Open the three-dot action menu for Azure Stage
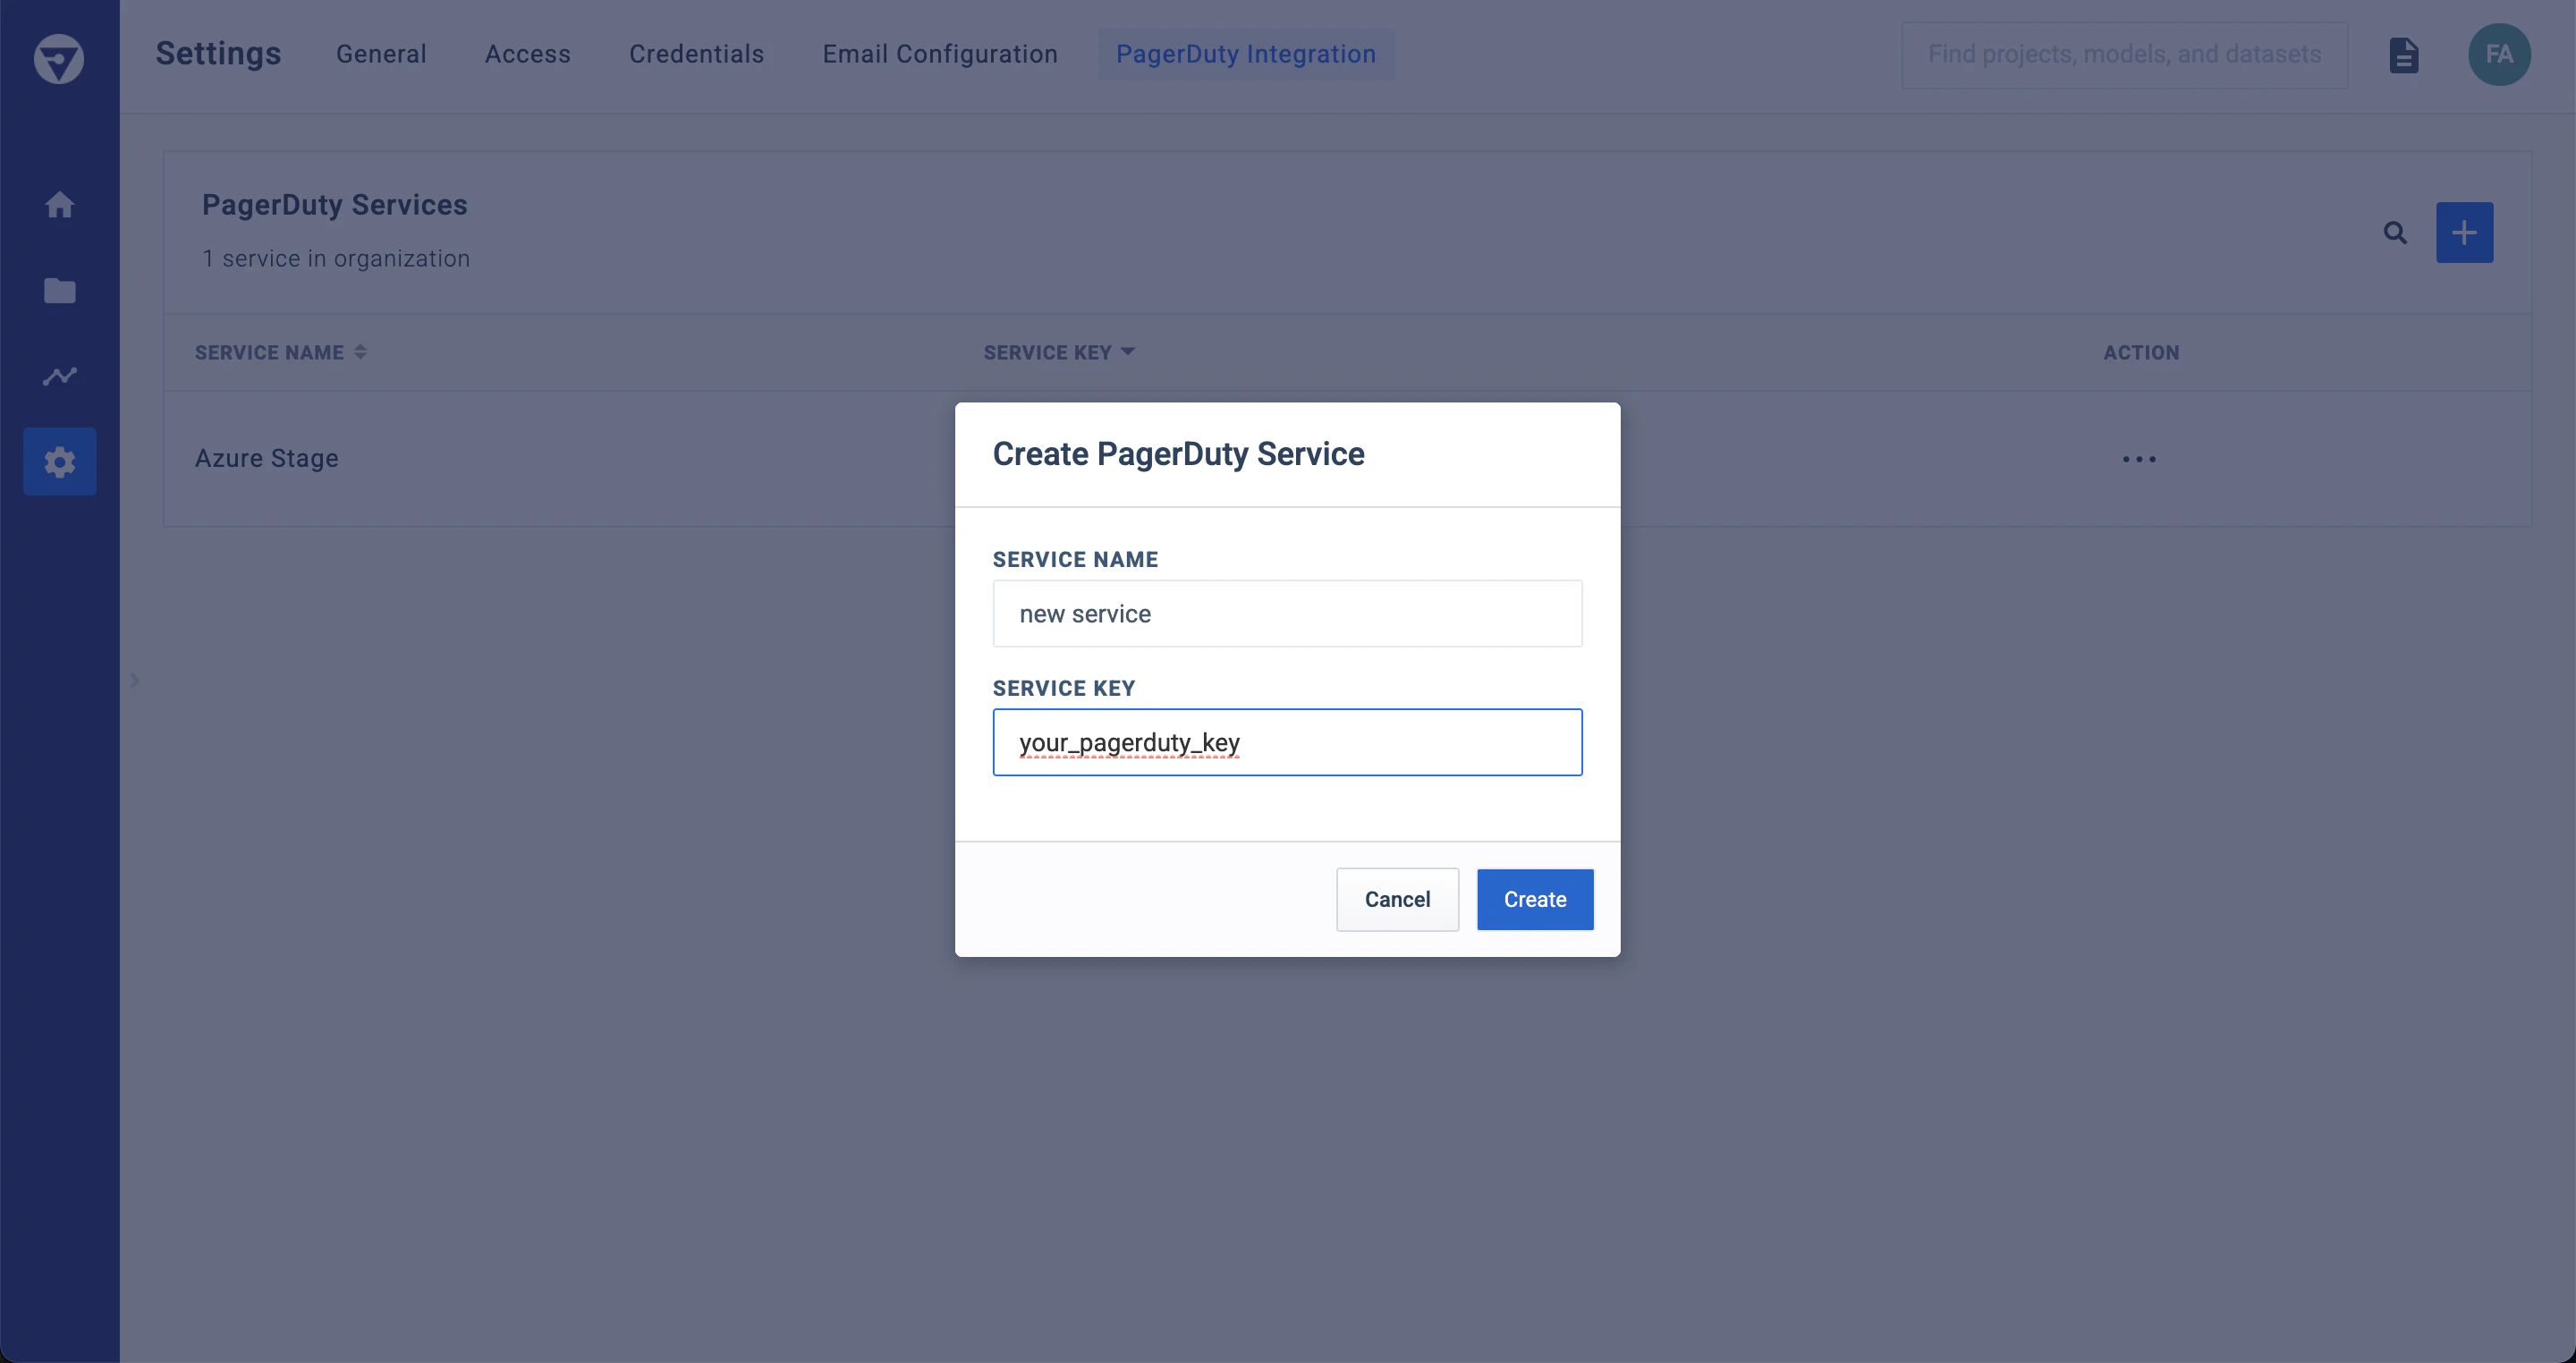 tap(2139, 459)
